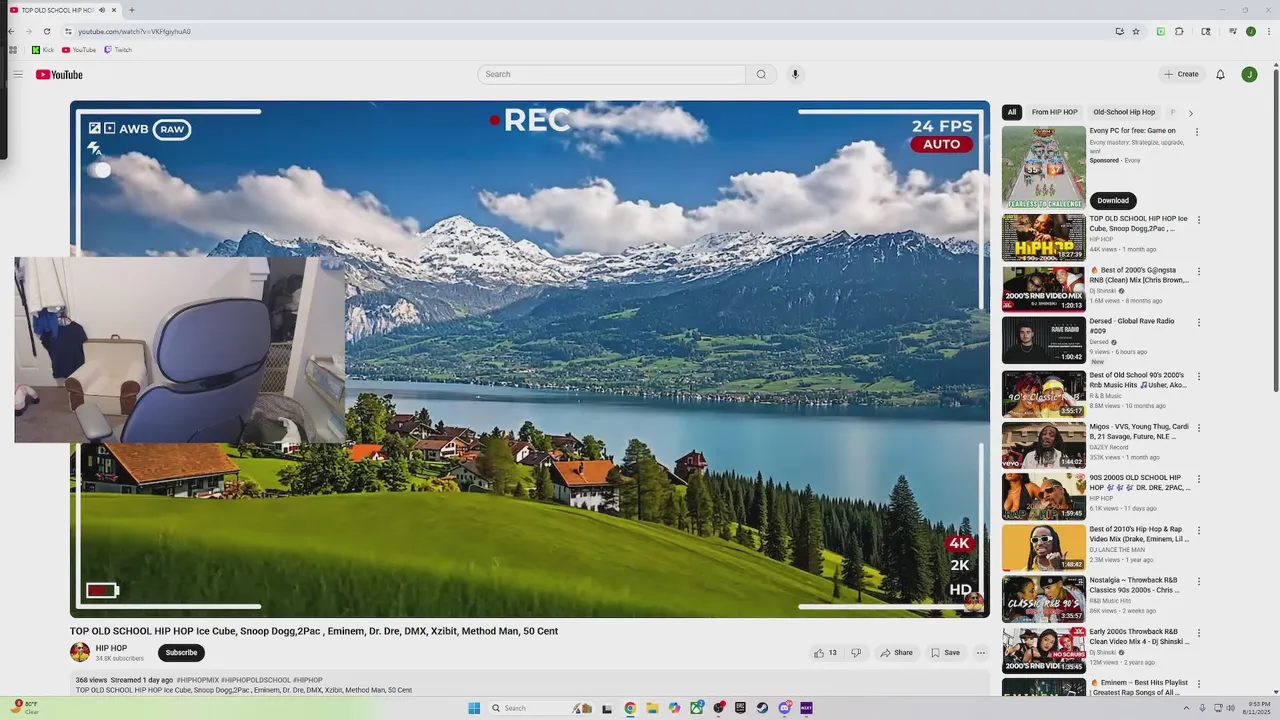Click the Chrome address bar URL
The image size is (1280, 720).
[134, 31]
